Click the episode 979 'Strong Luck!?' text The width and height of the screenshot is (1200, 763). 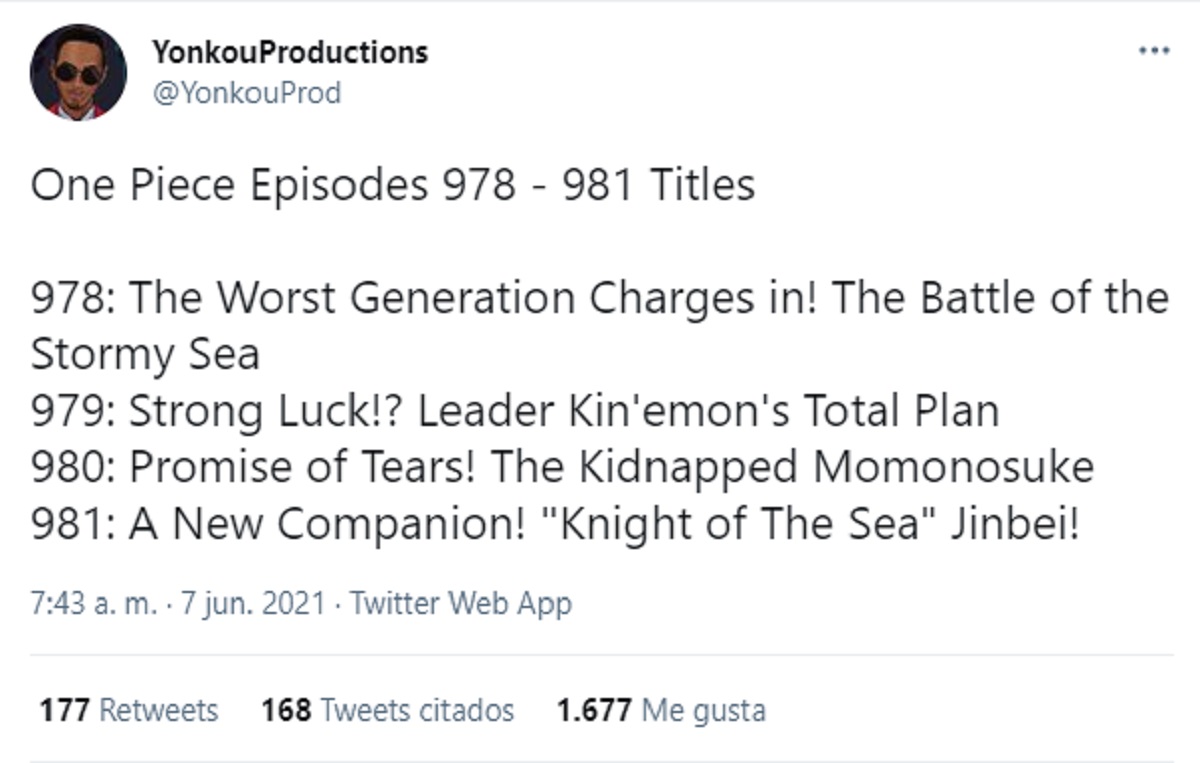267,411
